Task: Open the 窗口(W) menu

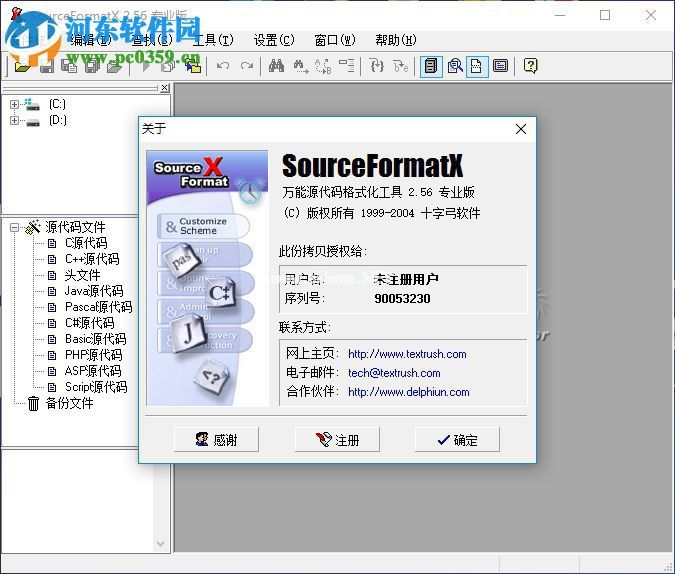Action: (335, 40)
